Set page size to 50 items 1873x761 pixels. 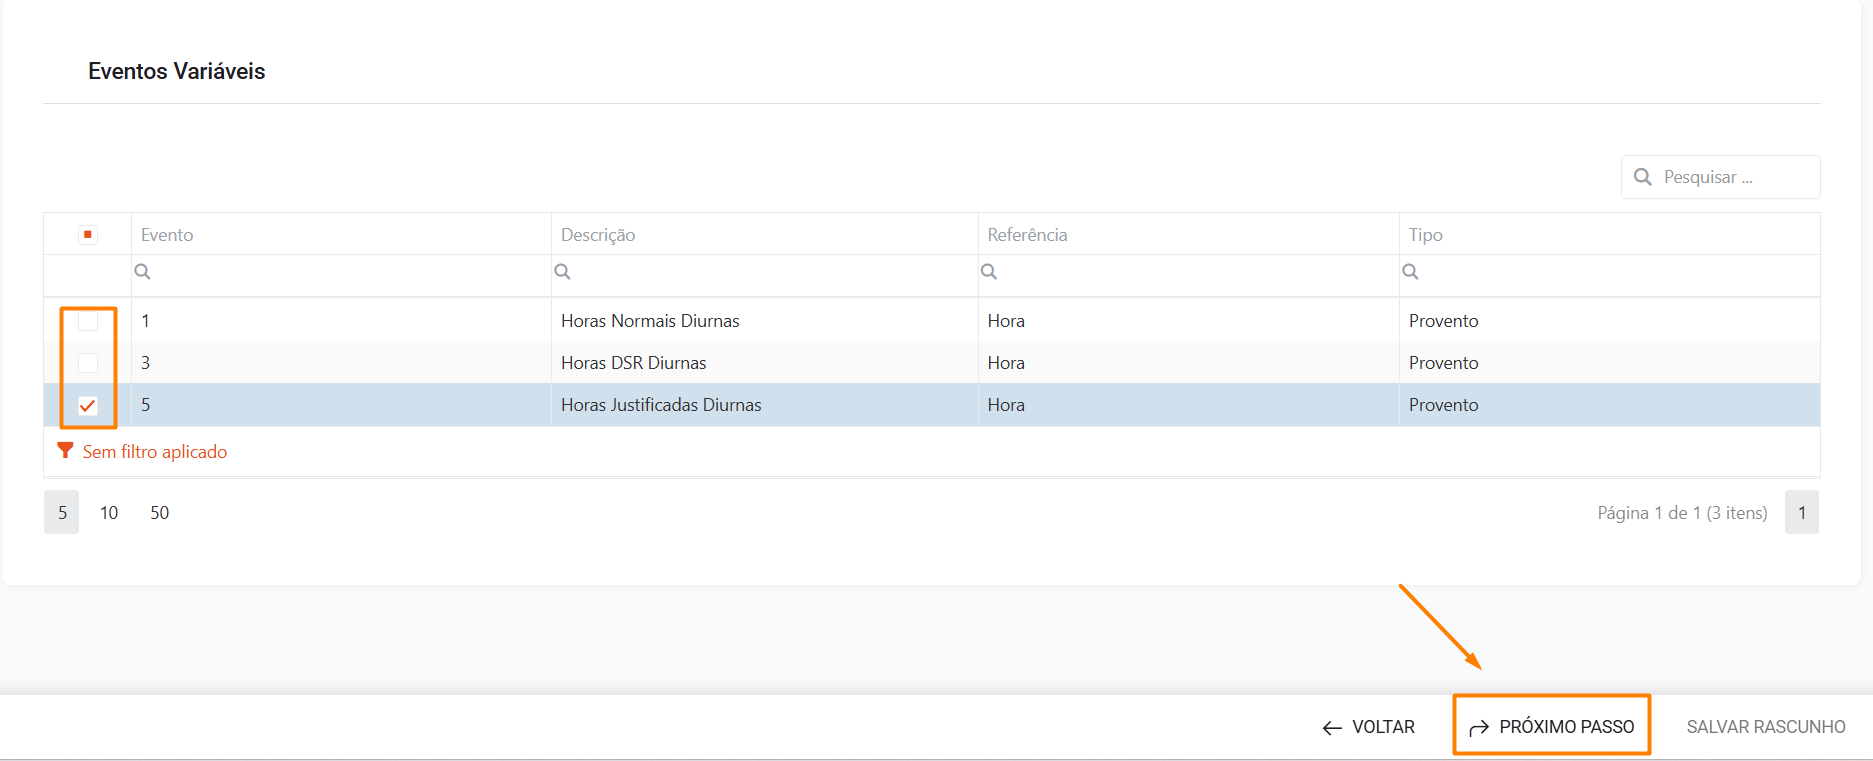159,513
